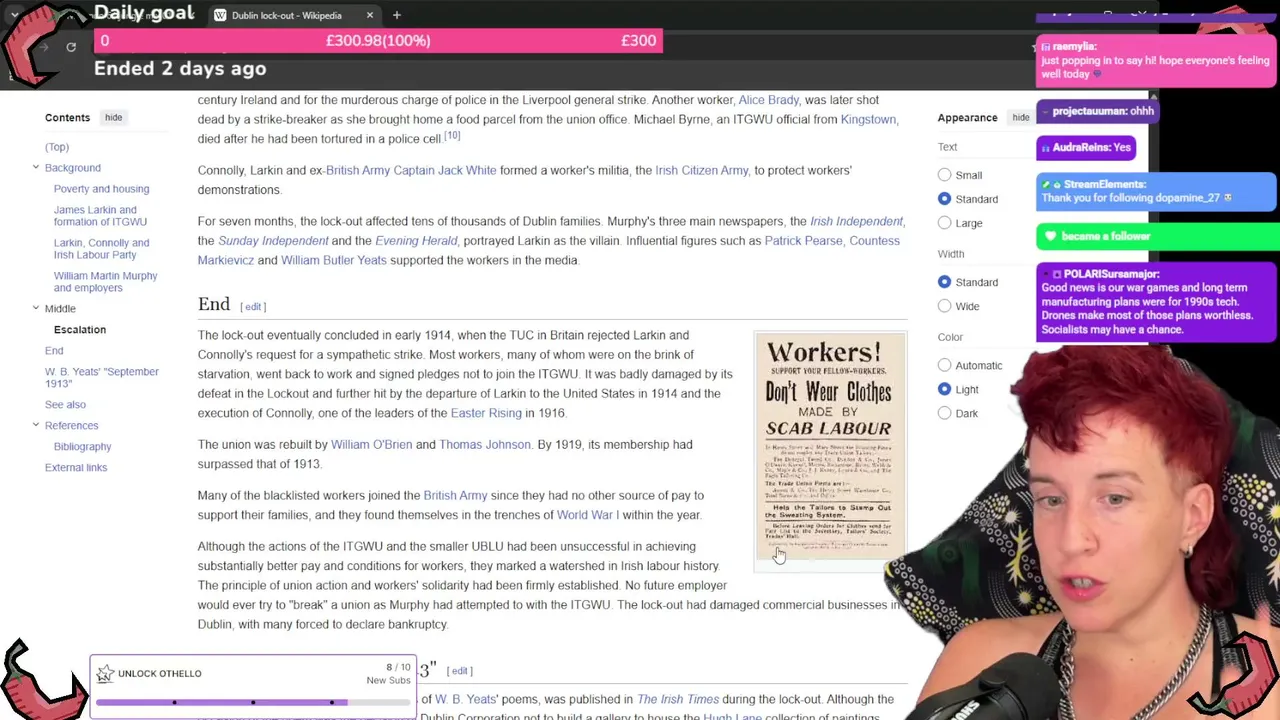This screenshot has height=720, width=1280.
Task: Select the Large text size option
Action: click(x=944, y=223)
